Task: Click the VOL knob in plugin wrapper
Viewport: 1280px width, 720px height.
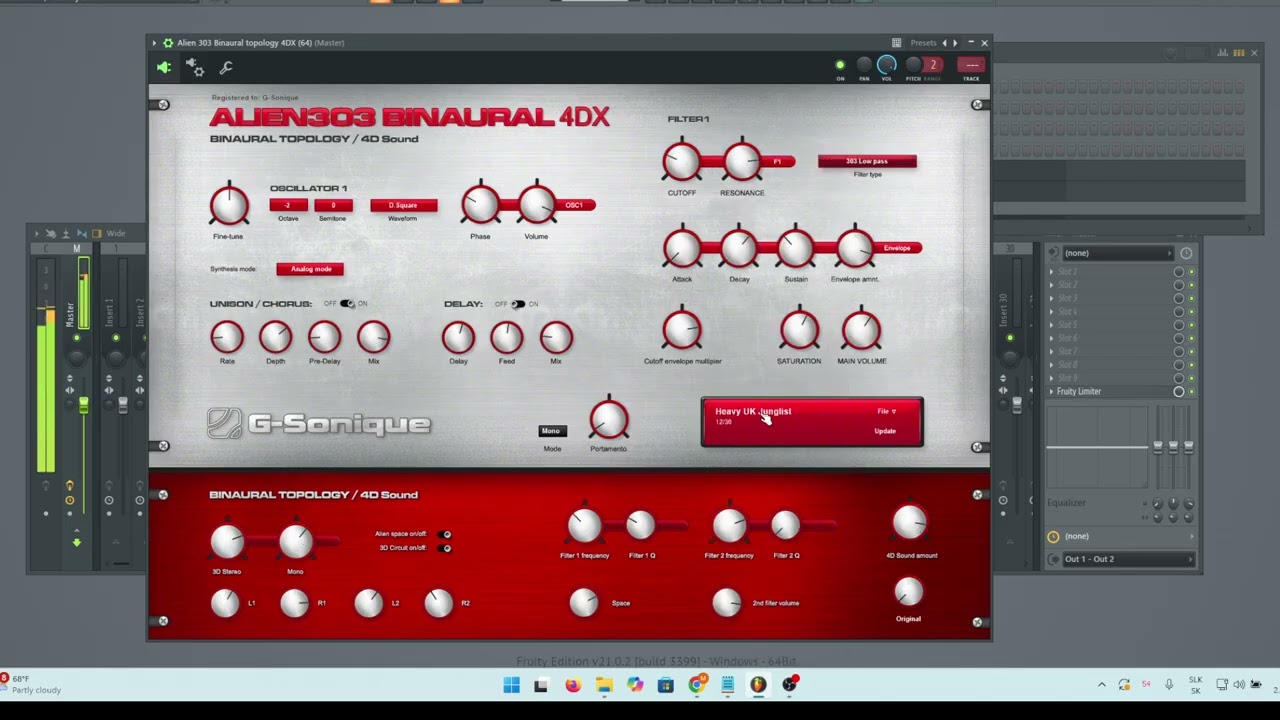Action: click(x=887, y=65)
